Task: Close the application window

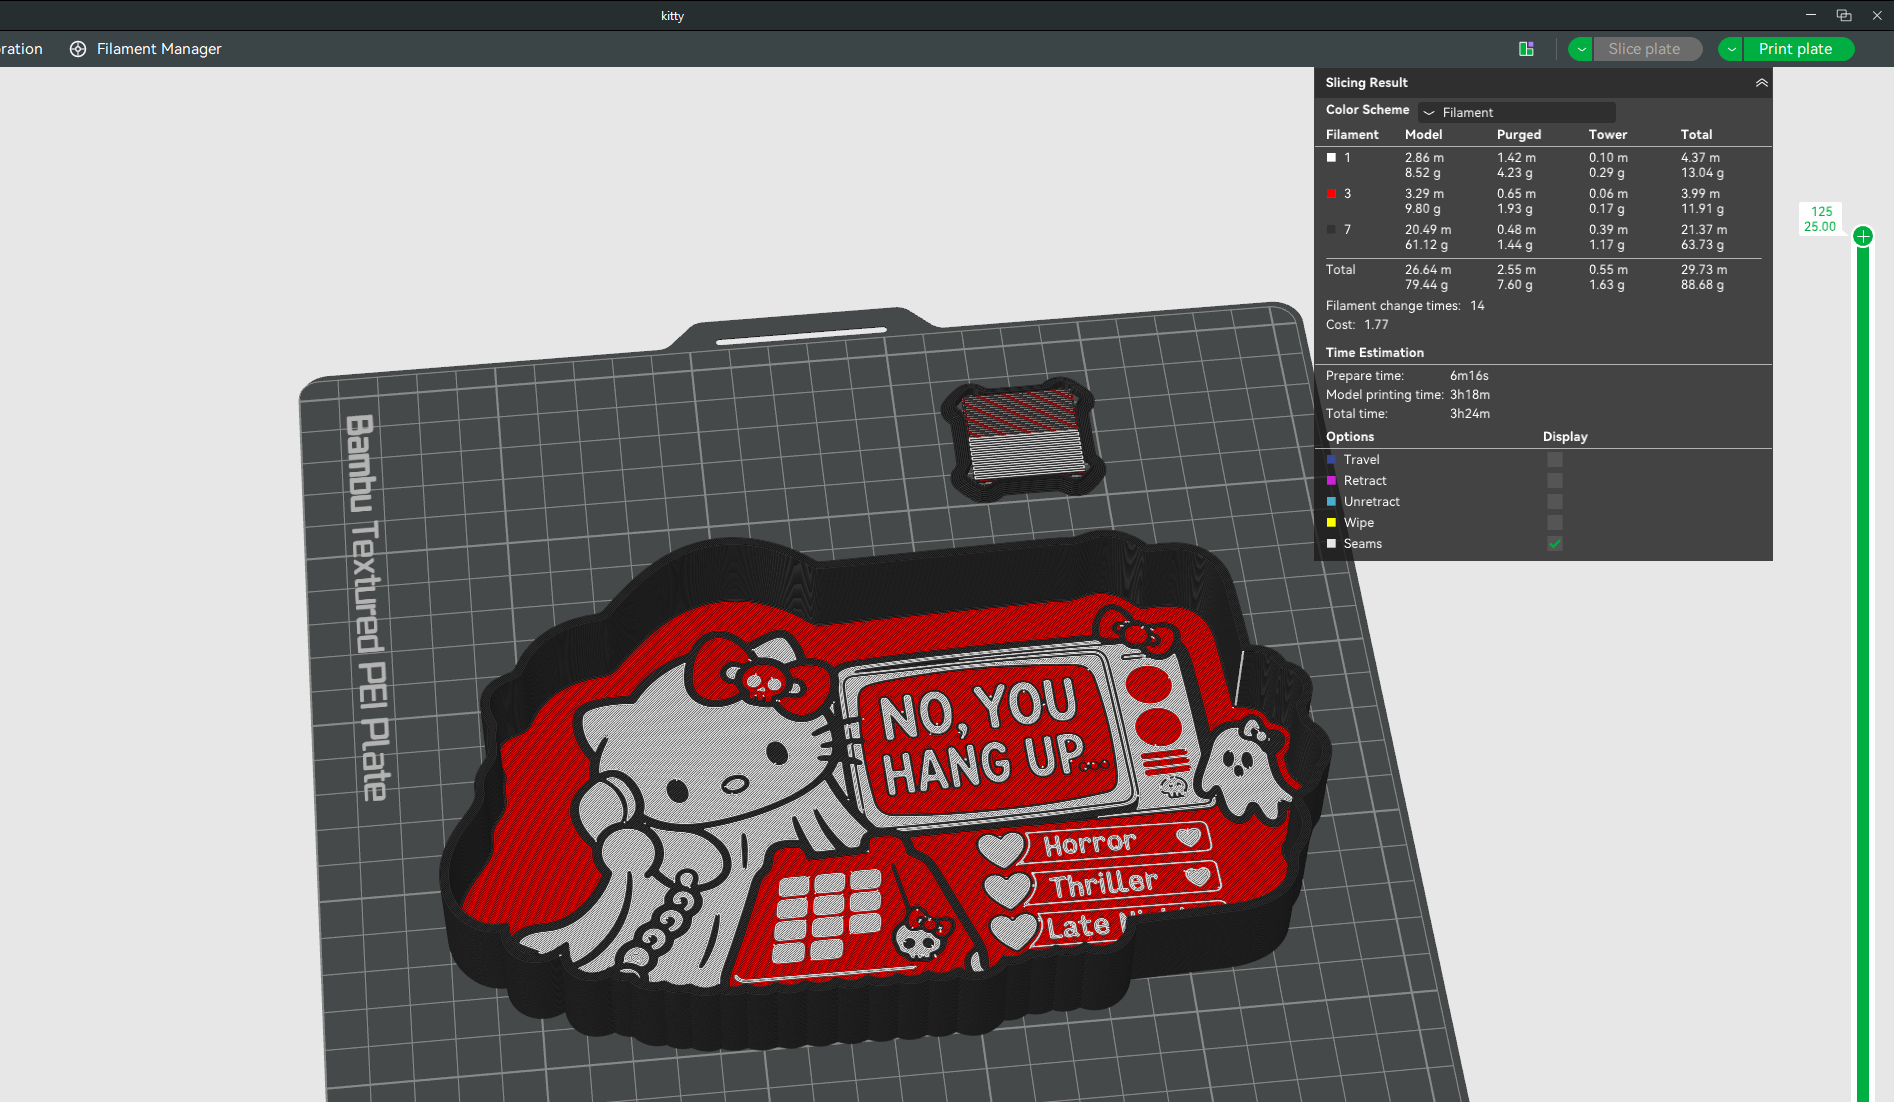Action: point(1877,15)
